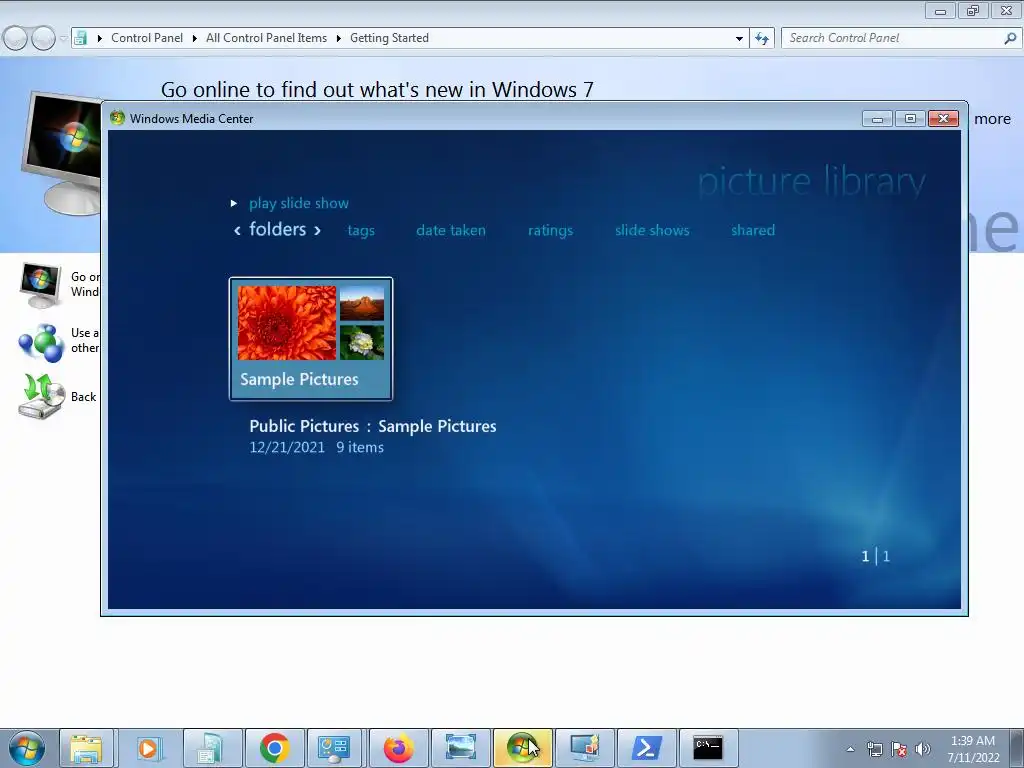Open the Action Center flag icon
1024x768 pixels.
click(899, 749)
